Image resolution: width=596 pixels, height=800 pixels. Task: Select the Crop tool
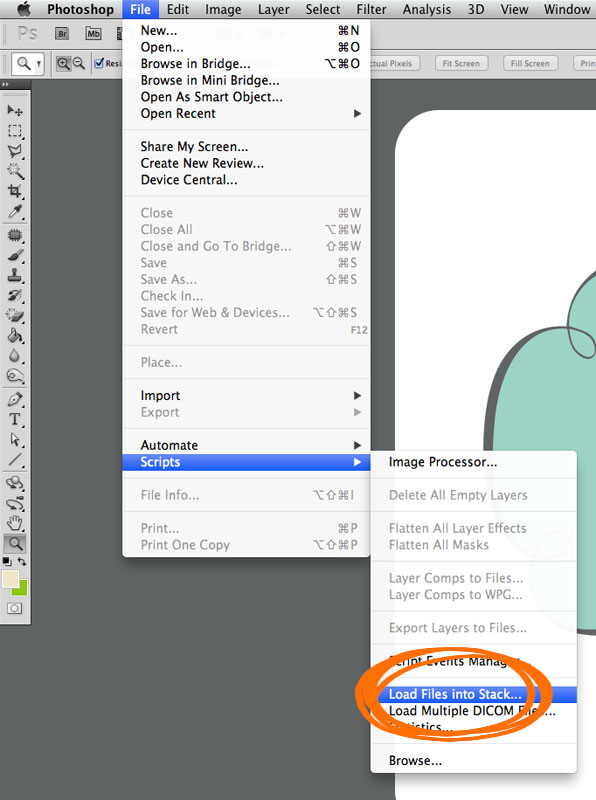pos(15,191)
